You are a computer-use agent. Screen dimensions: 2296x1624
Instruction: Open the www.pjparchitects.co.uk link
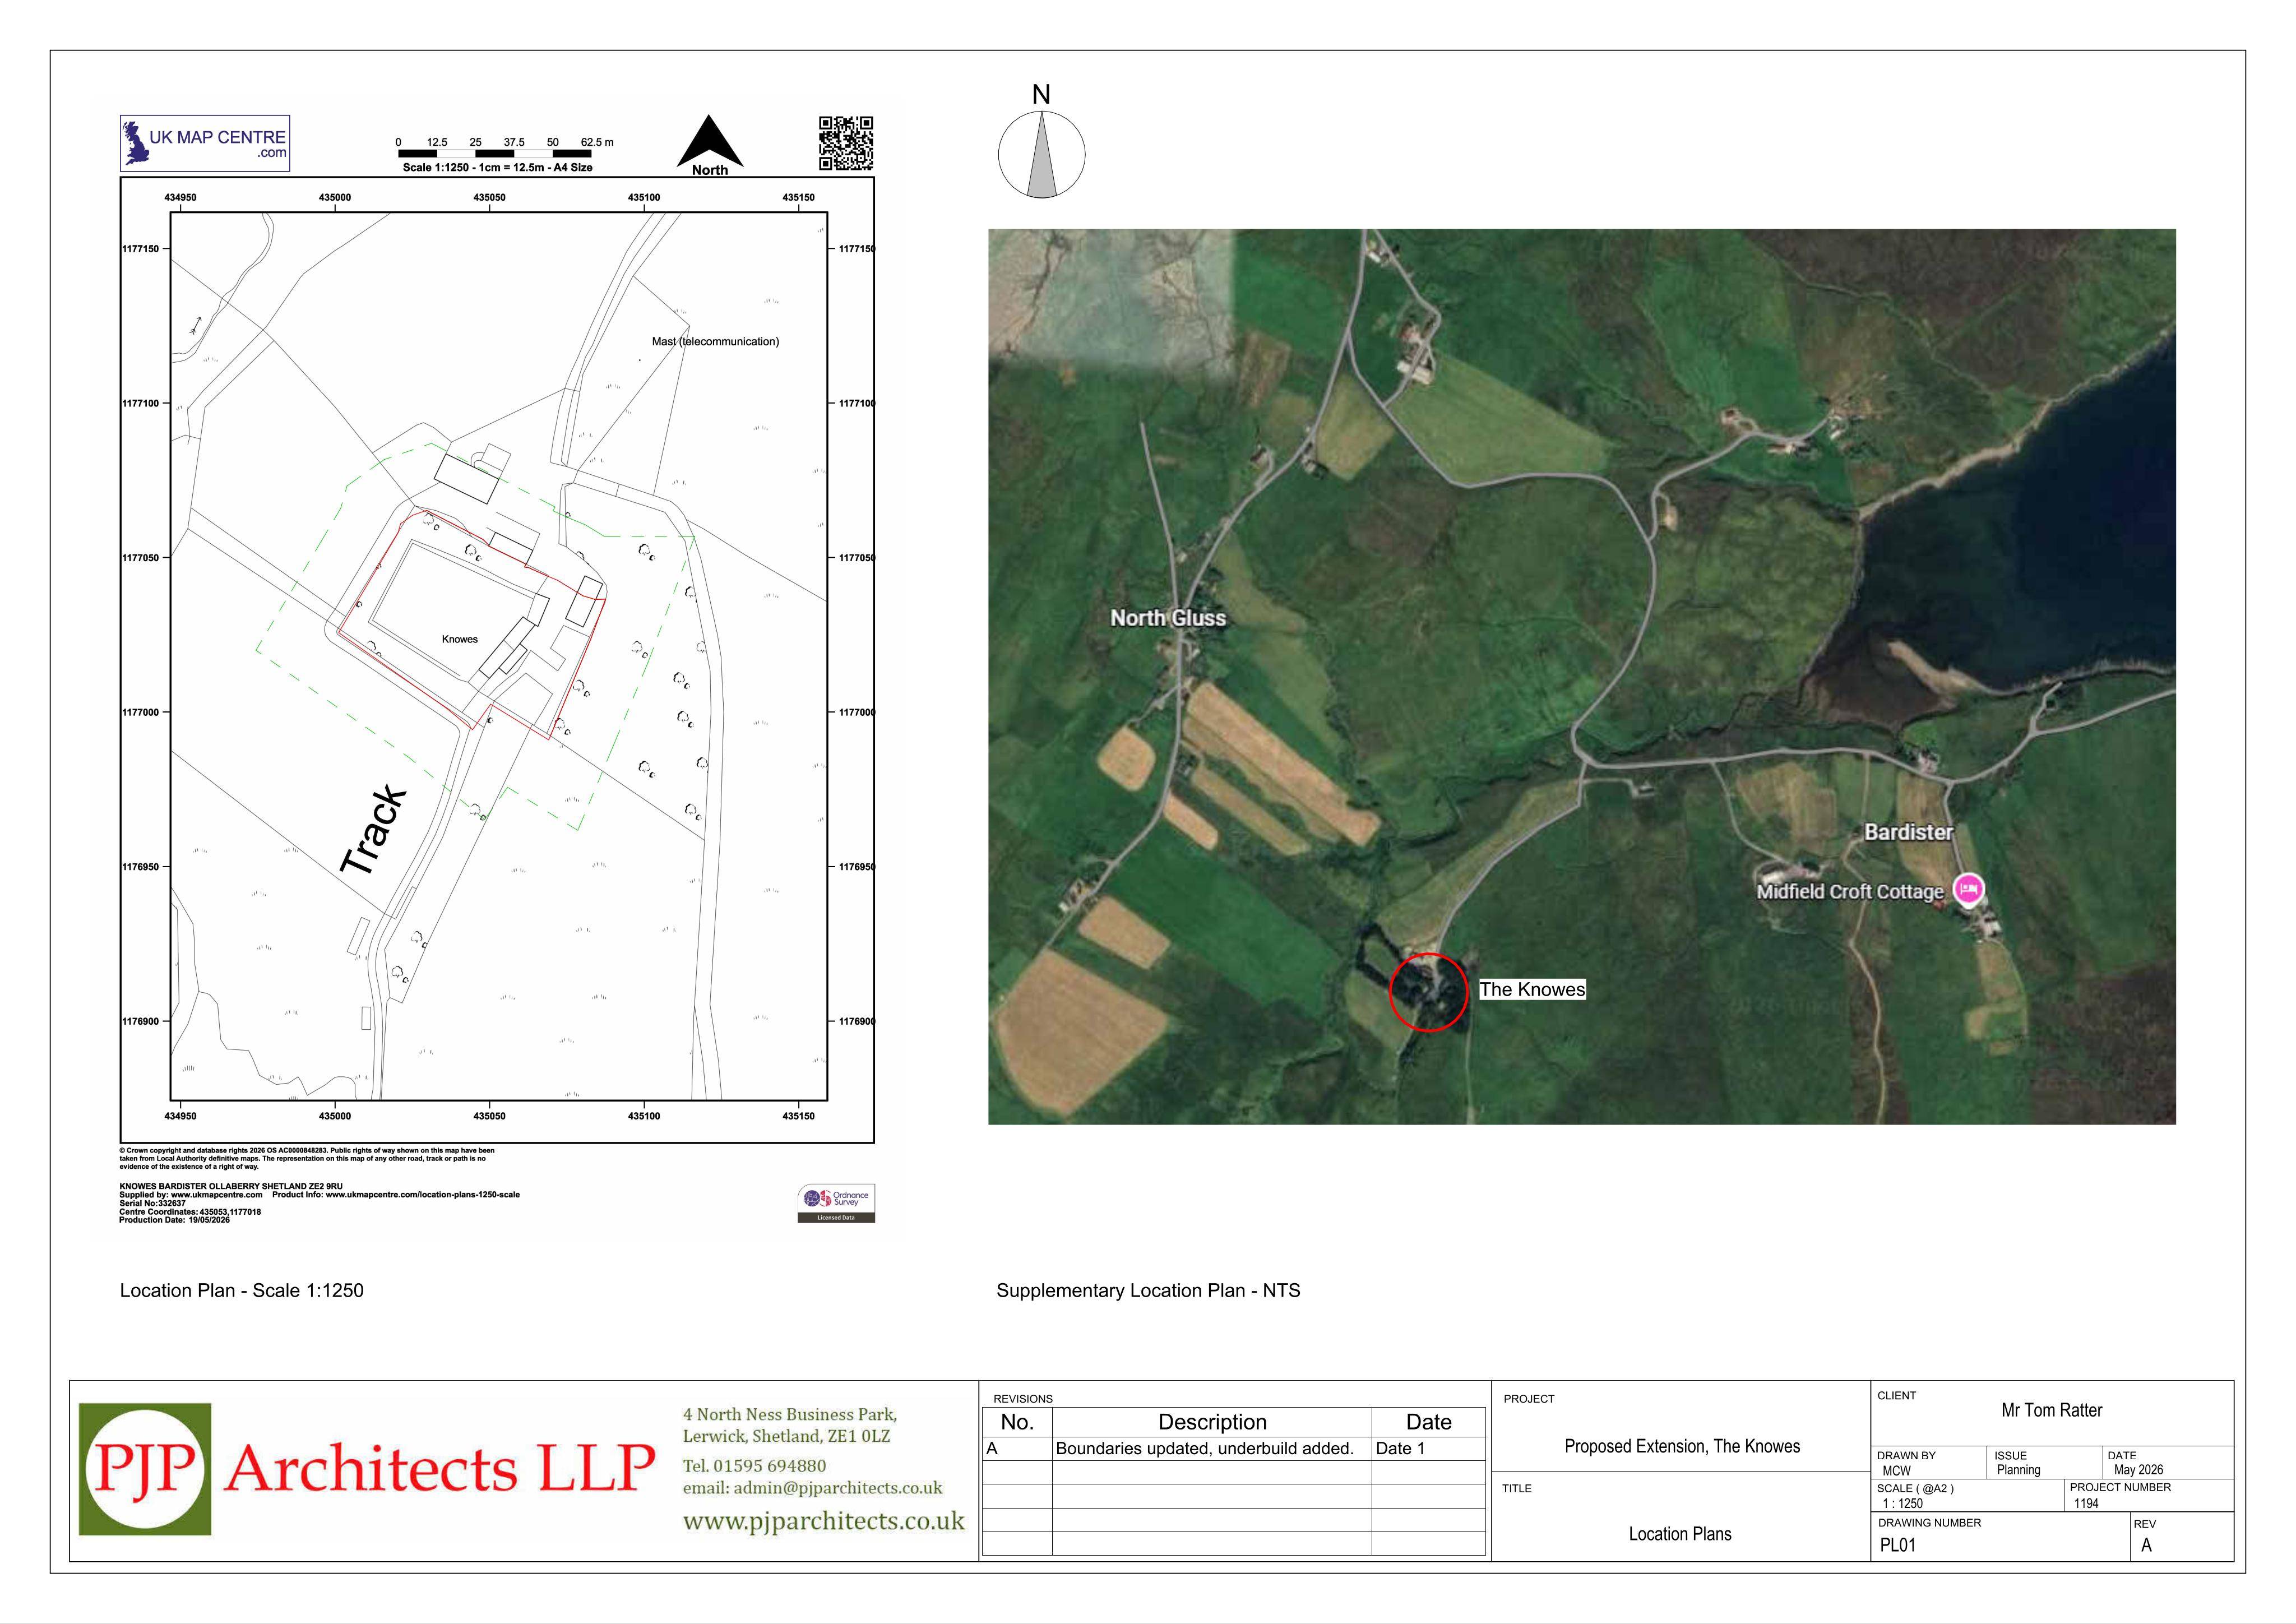823,1521
